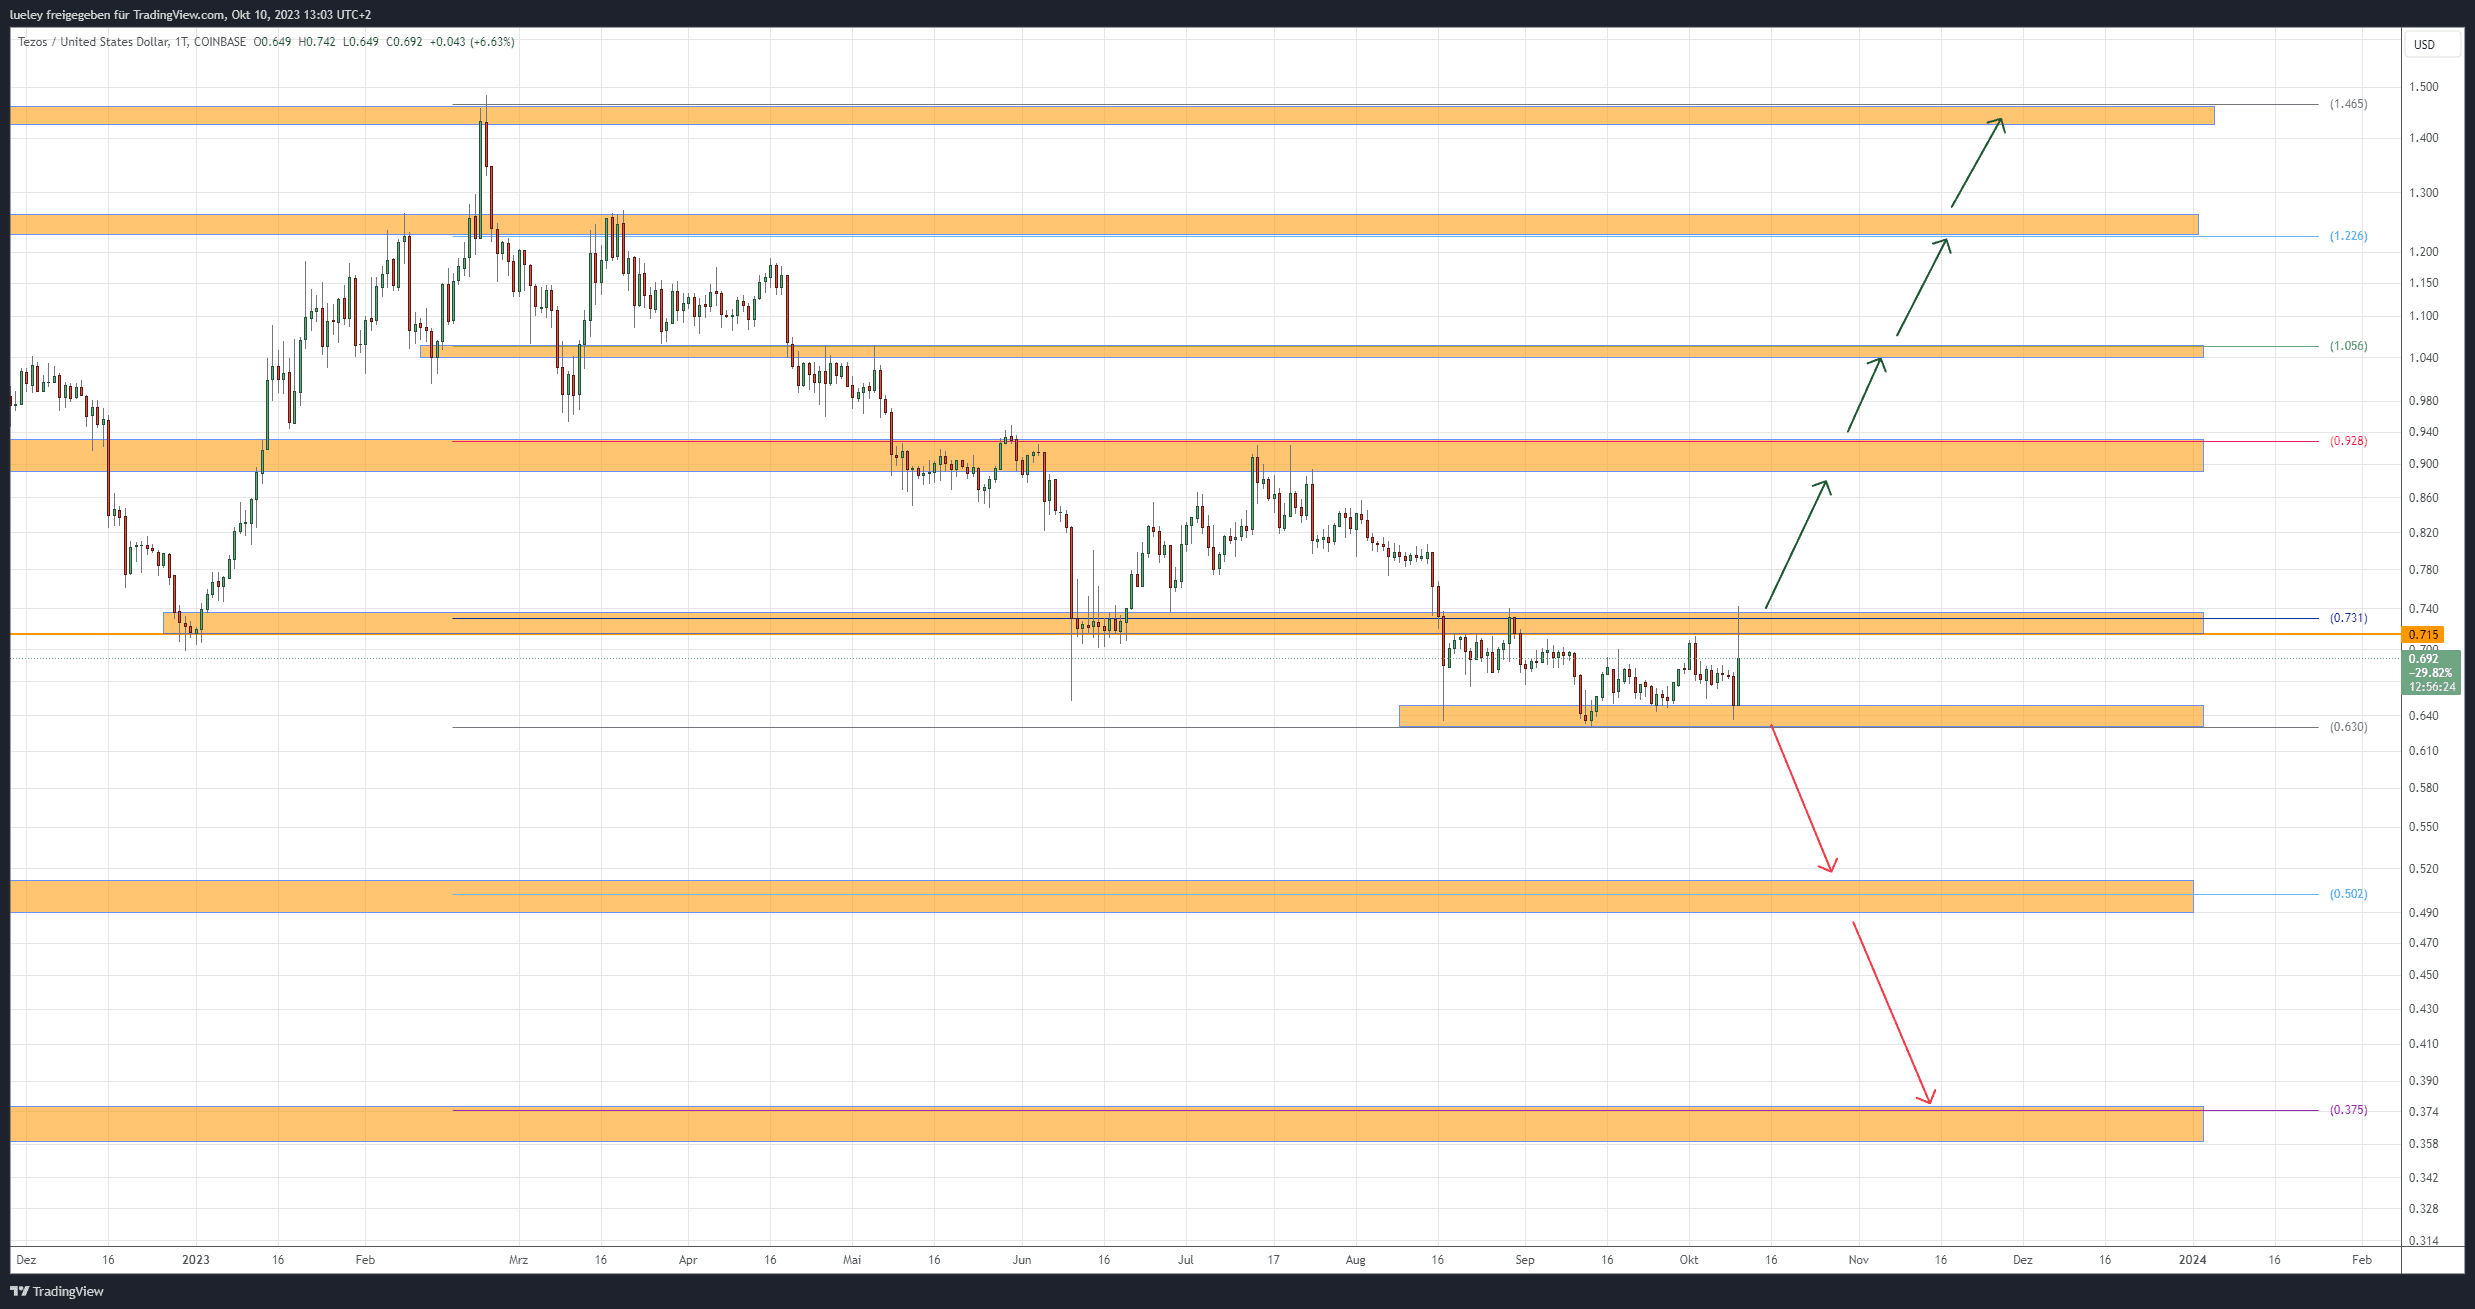This screenshot has height=1309, width=2475.
Task: Click the Apr label on time axis
Action: pyautogui.click(x=688, y=1260)
